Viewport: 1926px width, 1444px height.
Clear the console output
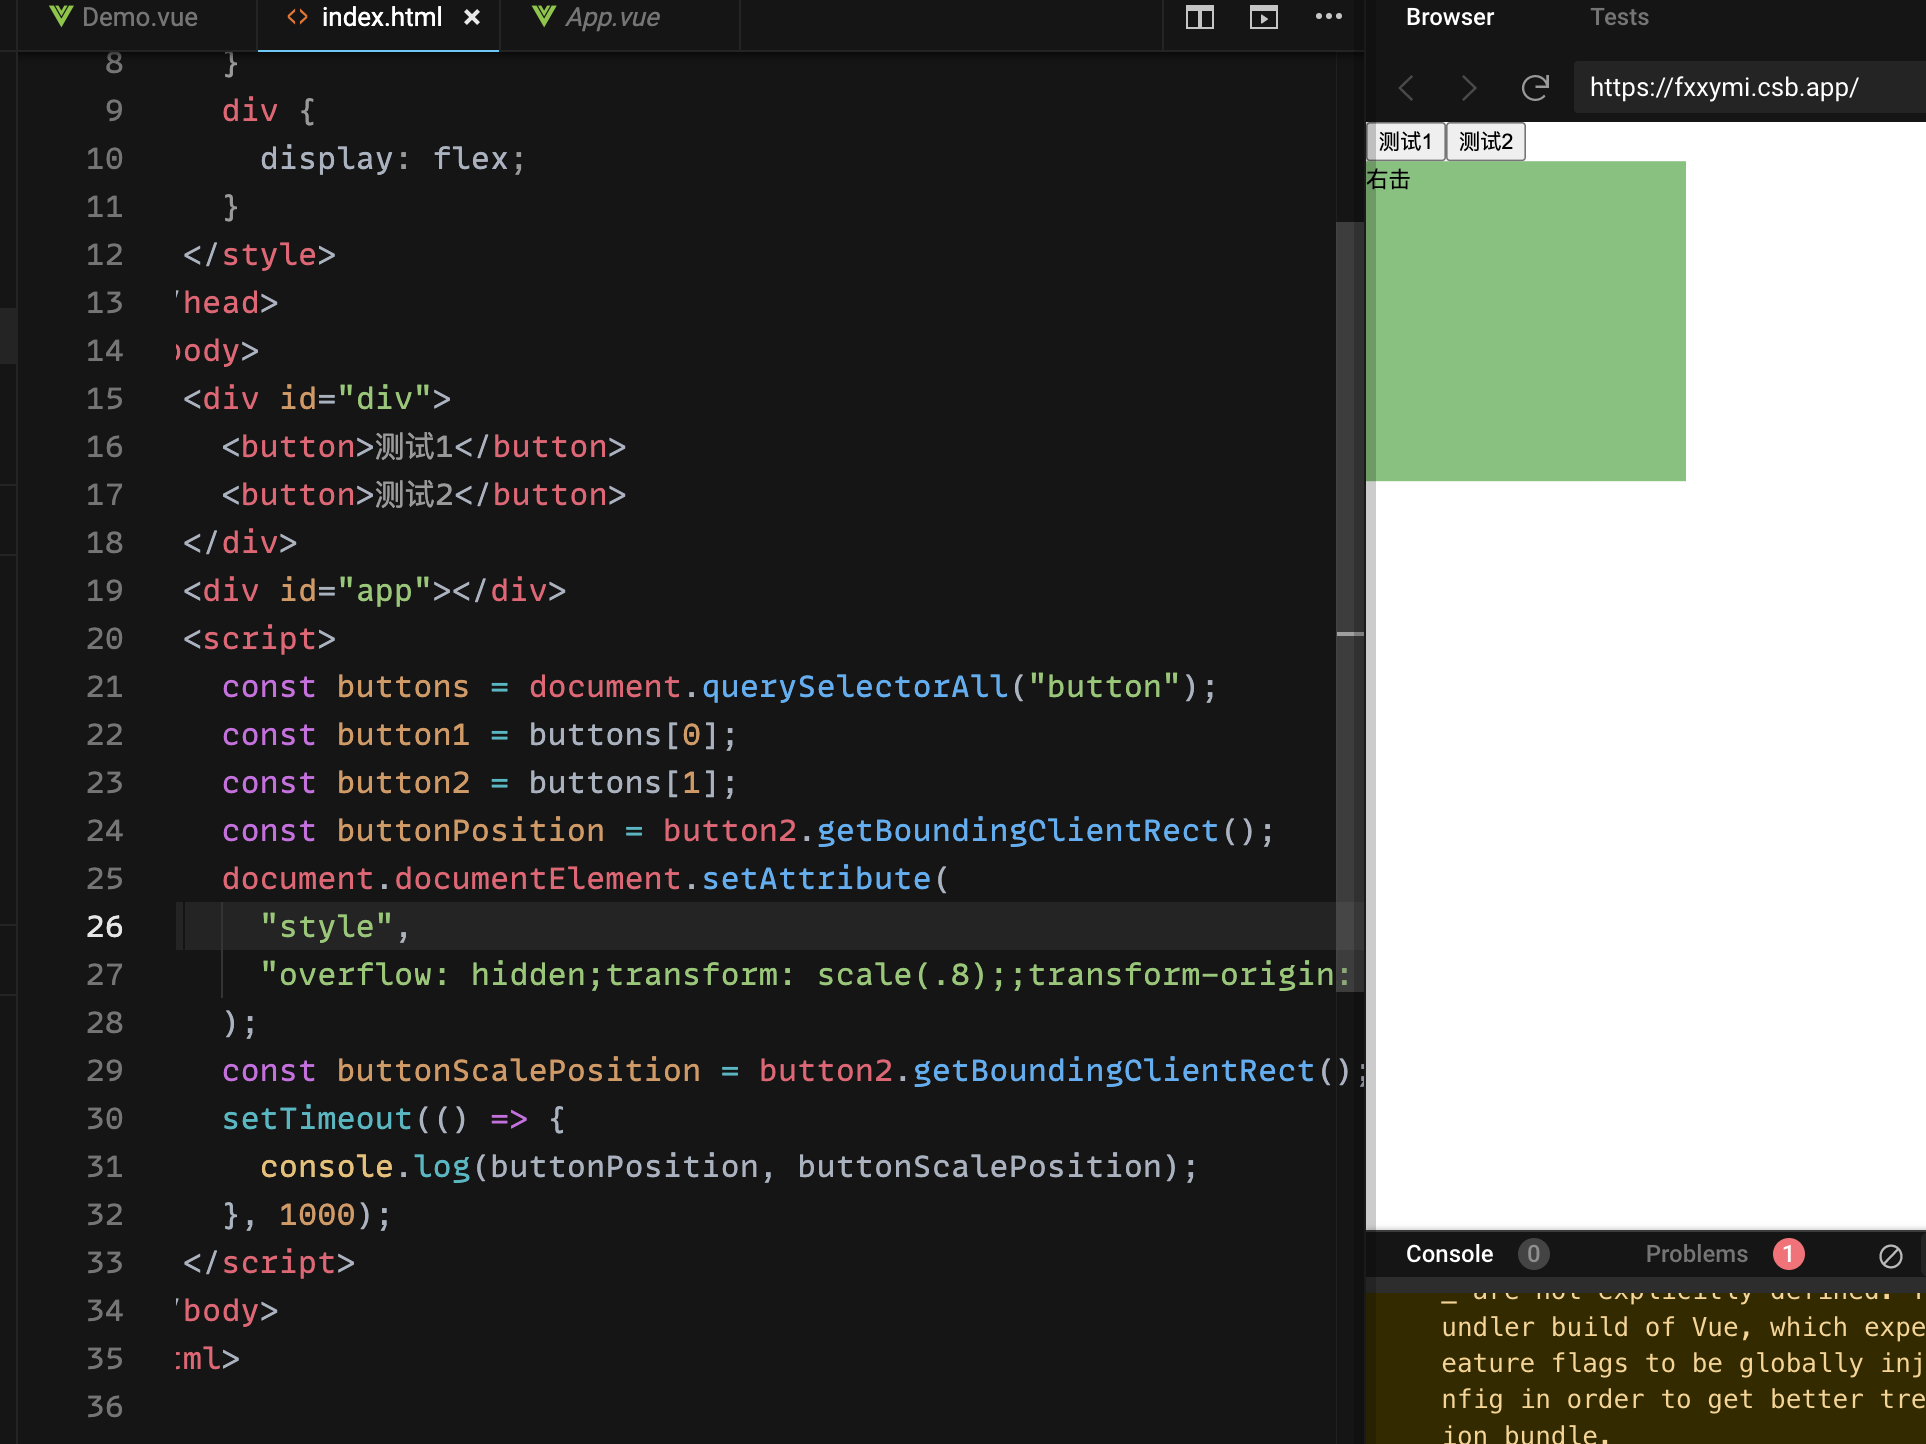(x=1891, y=1255)
